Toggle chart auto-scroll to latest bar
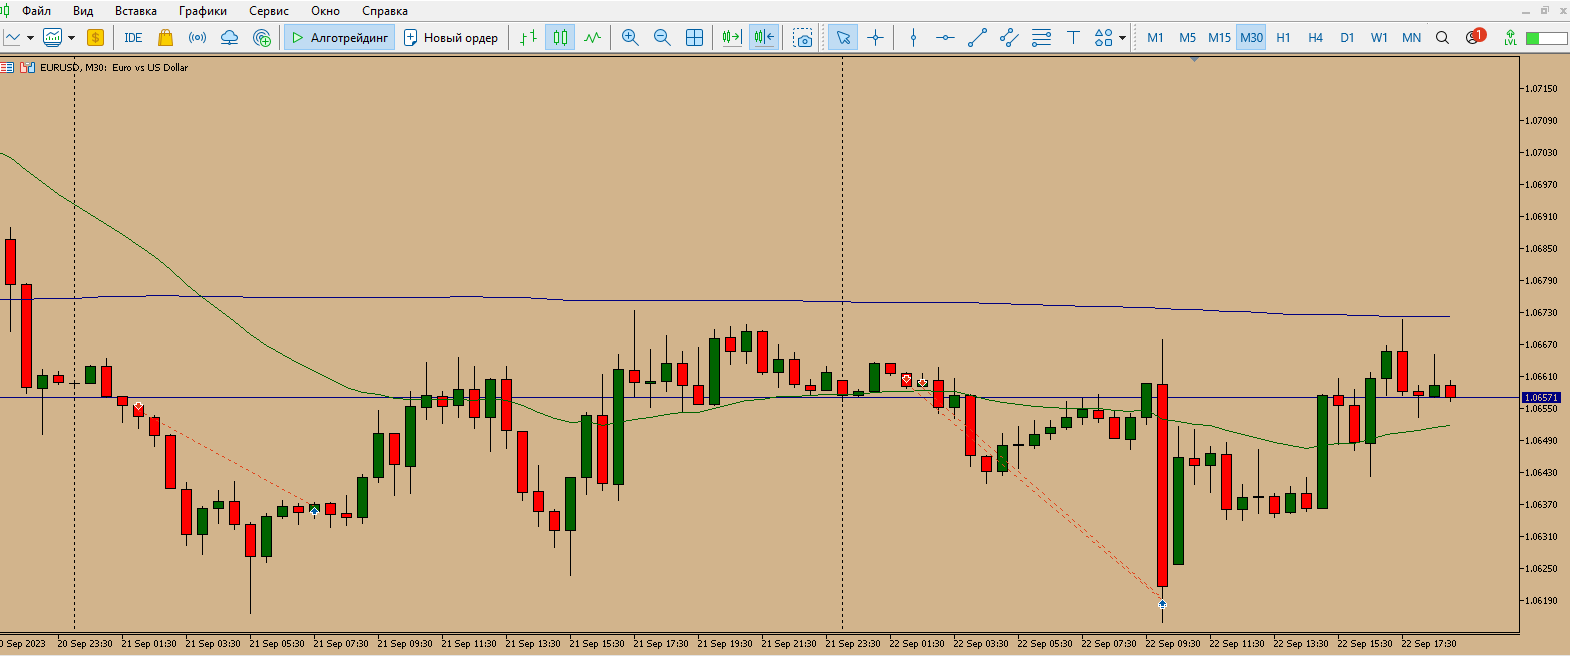The height and width of the screenshot is (656, 1570). (732, 38)
